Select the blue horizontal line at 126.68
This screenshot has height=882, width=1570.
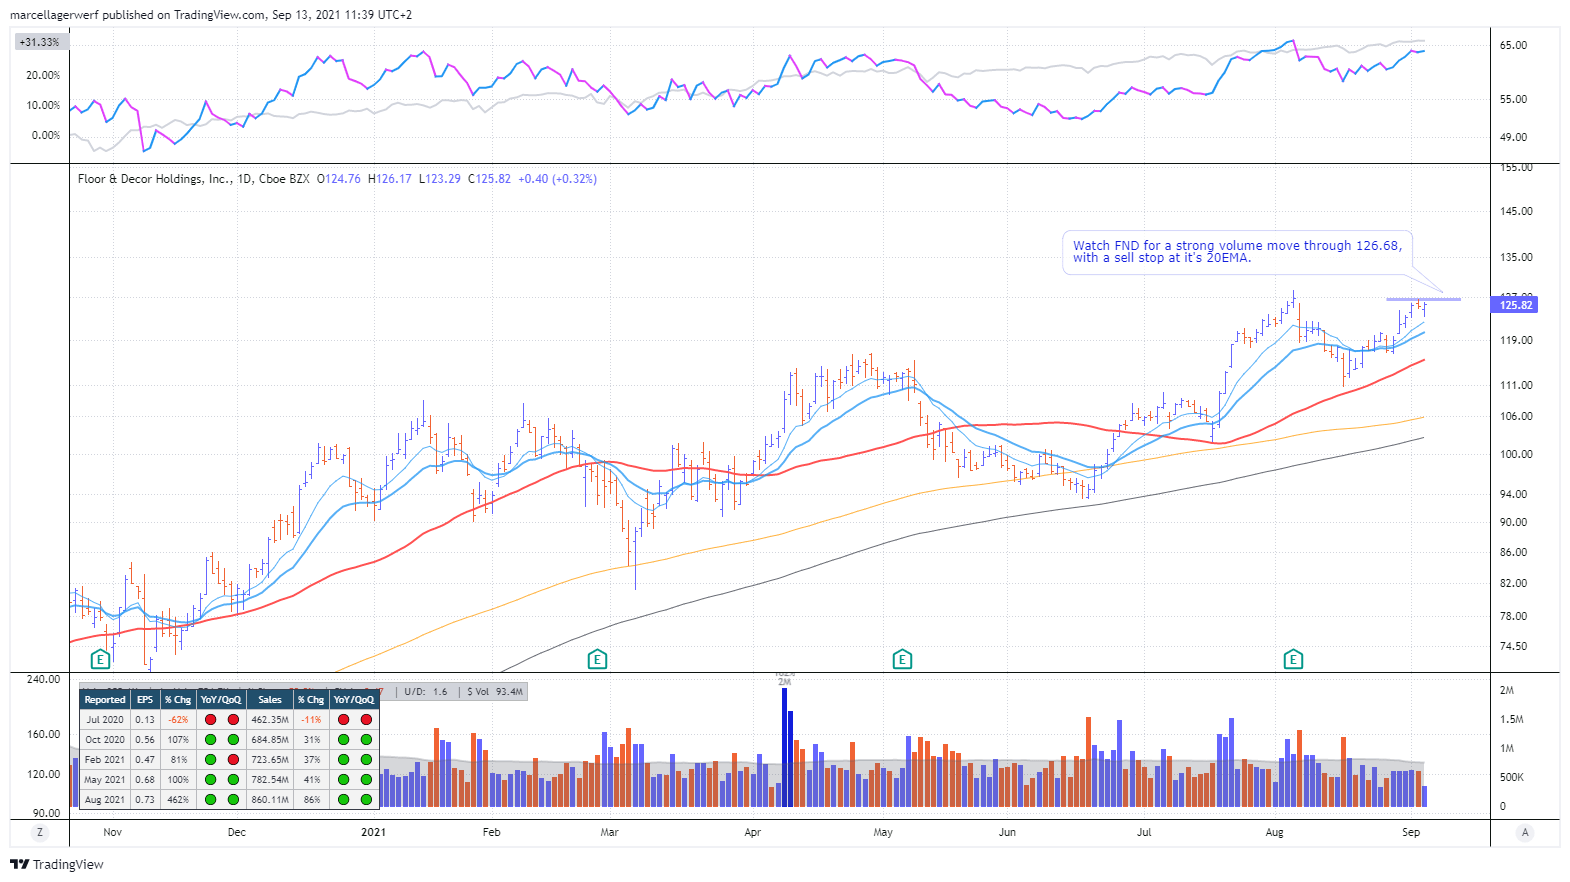(x=1423, y=299)
